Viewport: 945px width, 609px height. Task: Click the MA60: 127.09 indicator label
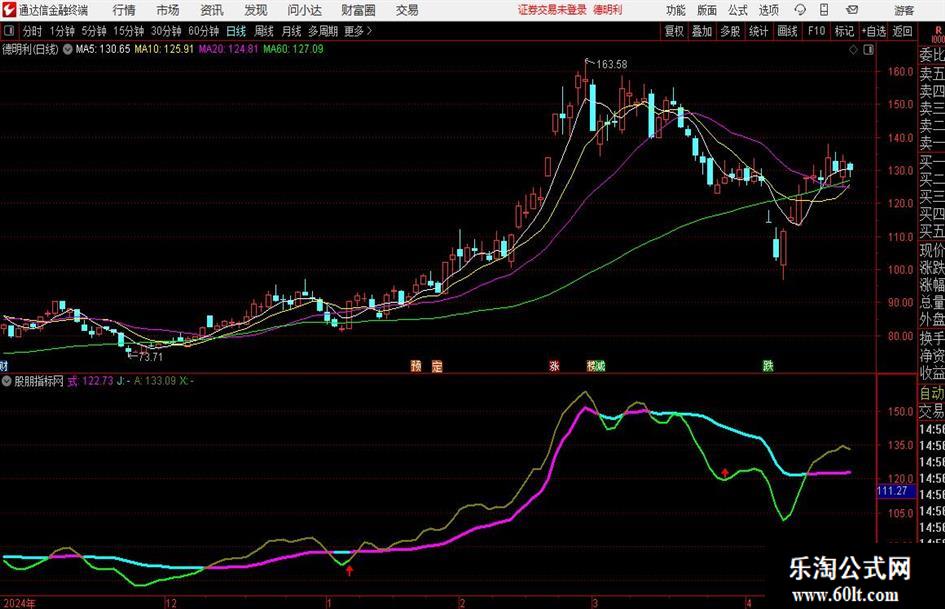click(293, 49)
